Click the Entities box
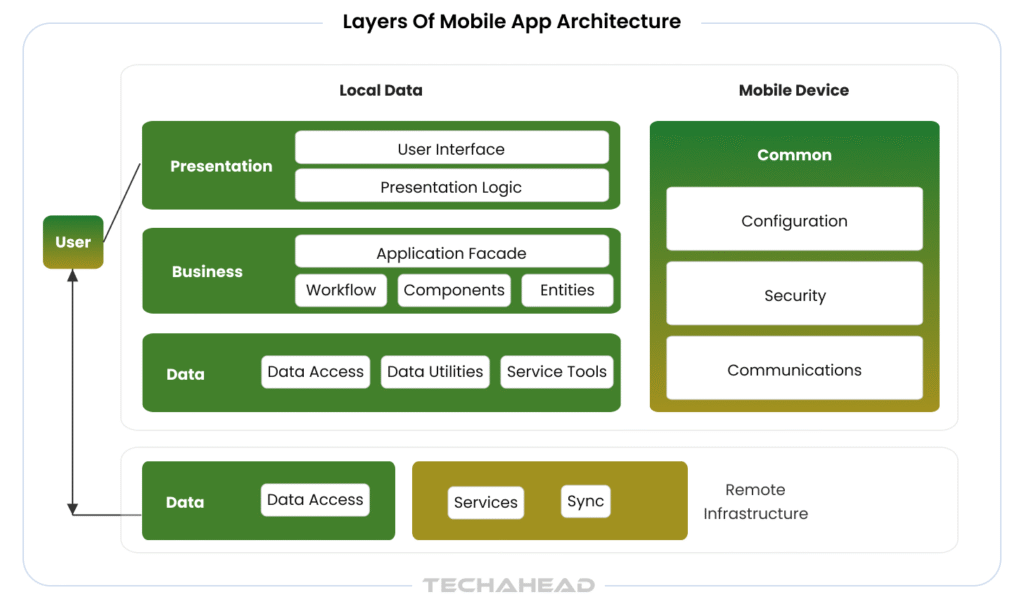This screenshot has height=609, width=1024. point(567,290)
